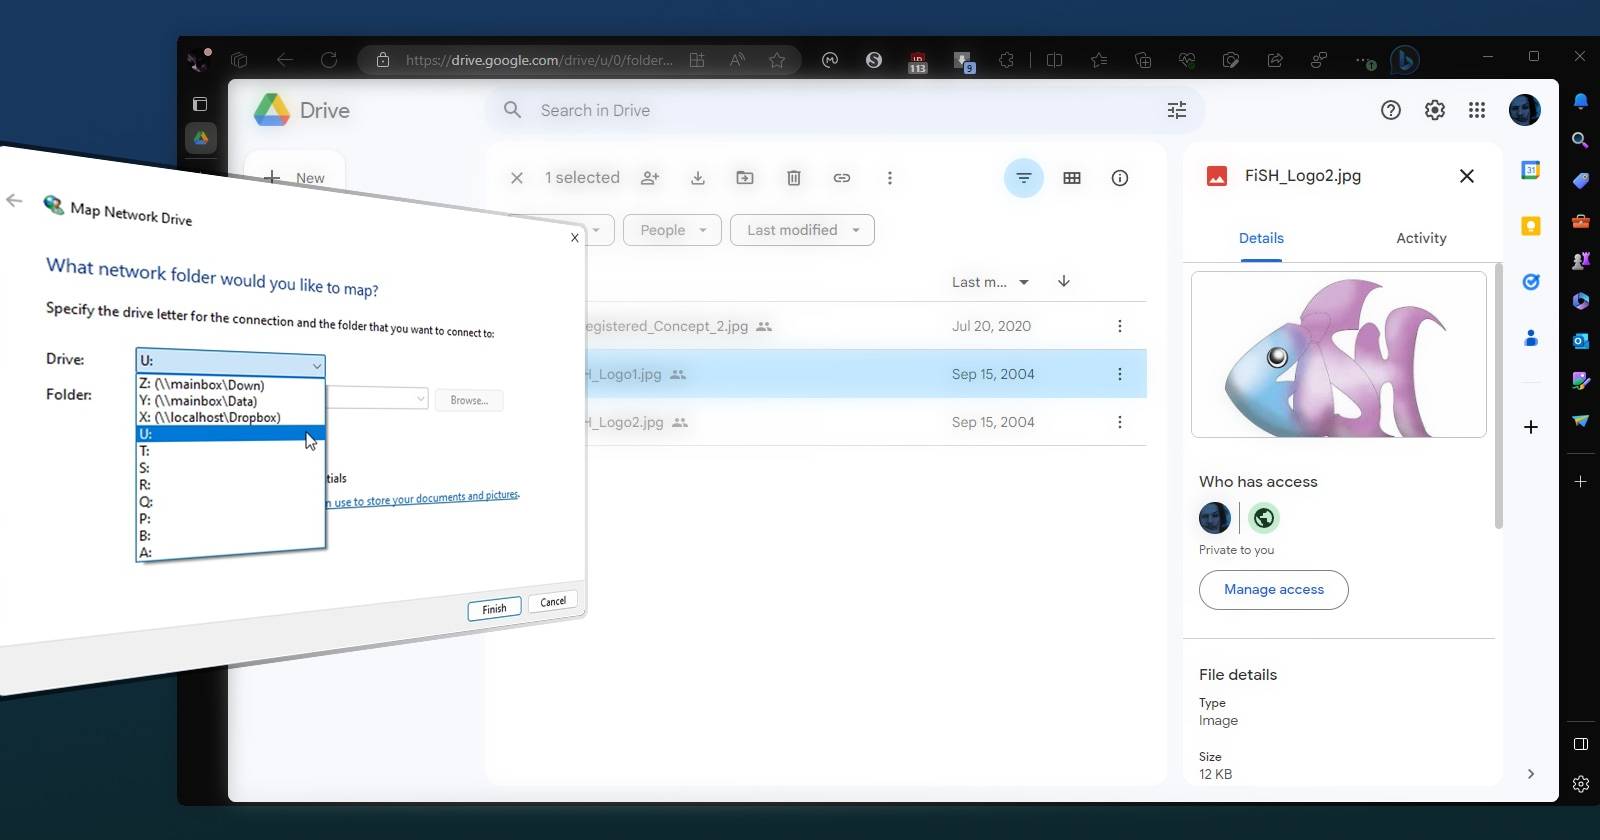Open Edge sidebar Search
1600x840 pixels.
coord(1581,141)
